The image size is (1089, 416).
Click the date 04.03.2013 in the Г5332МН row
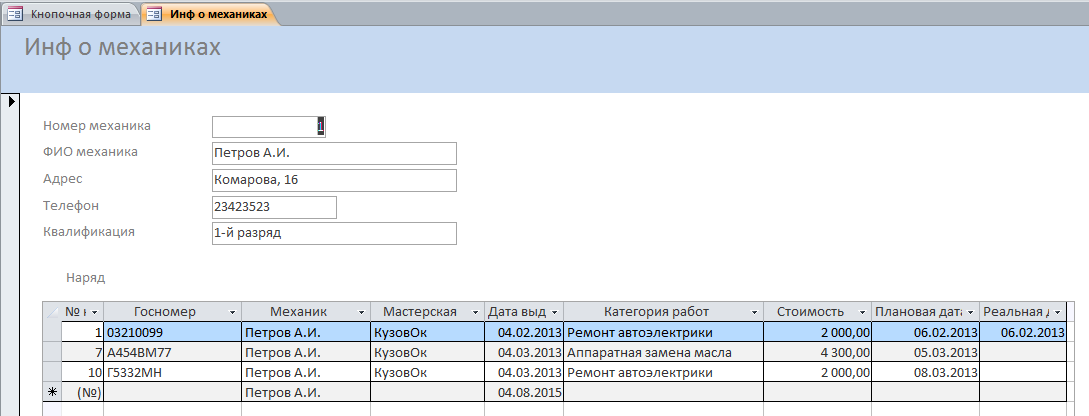[524, 372]
